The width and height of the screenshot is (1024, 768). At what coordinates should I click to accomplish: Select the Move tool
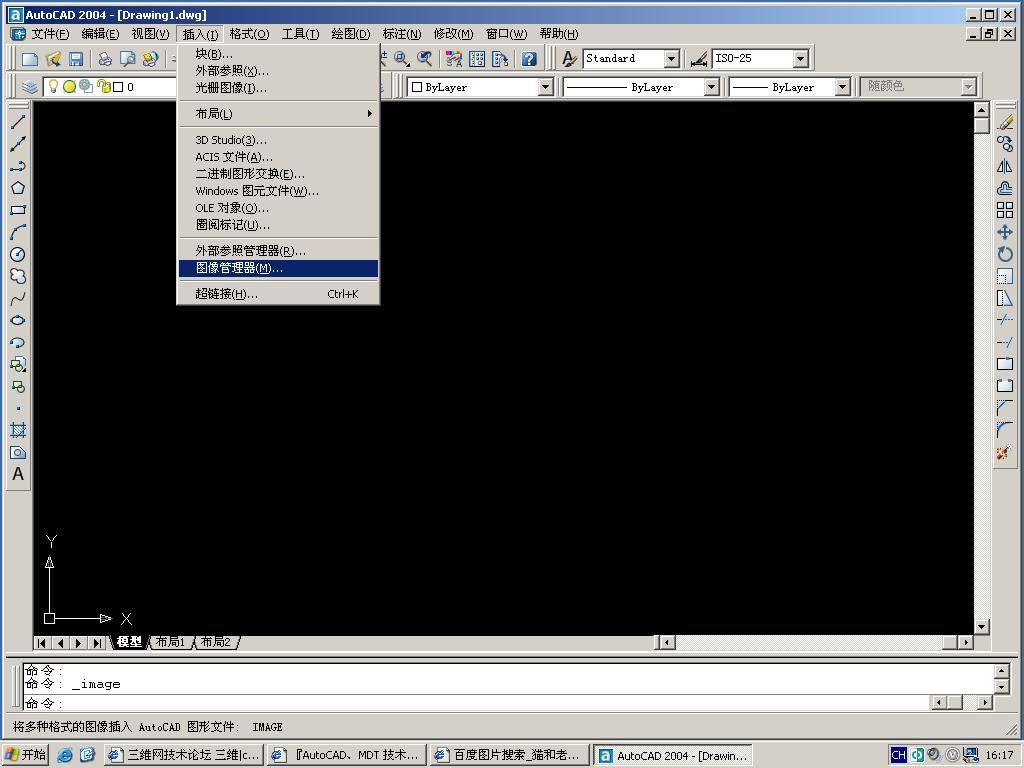pyautogui.click(x=1005, y=232)
